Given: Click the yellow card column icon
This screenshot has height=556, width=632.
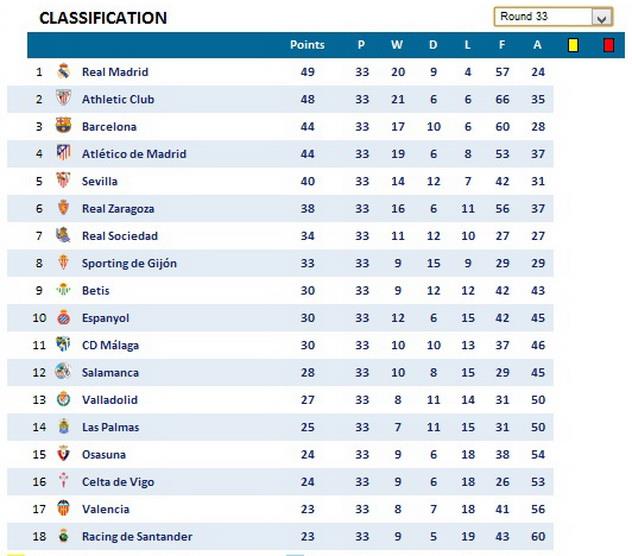Looking at the screenshot, I should point(573,45).
